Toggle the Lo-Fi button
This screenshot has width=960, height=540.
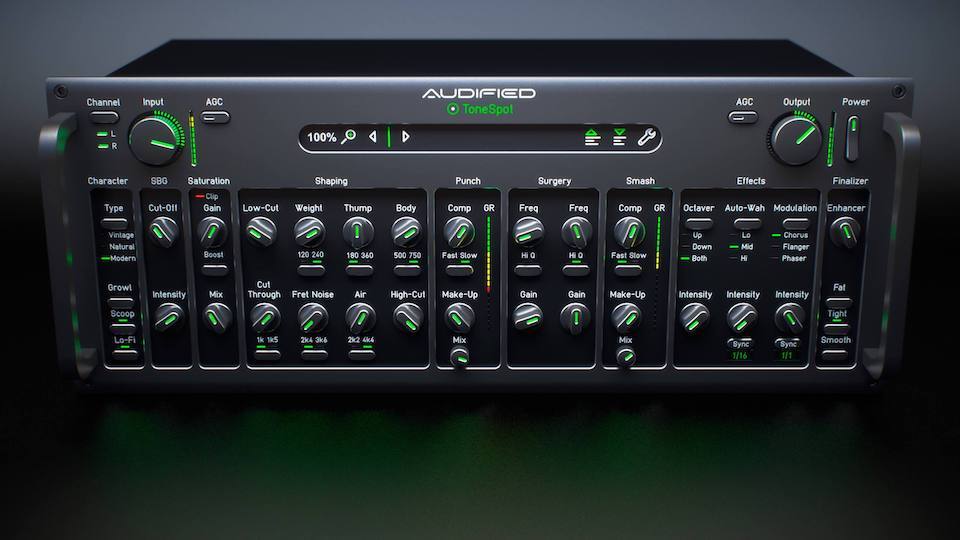[125, 354]
